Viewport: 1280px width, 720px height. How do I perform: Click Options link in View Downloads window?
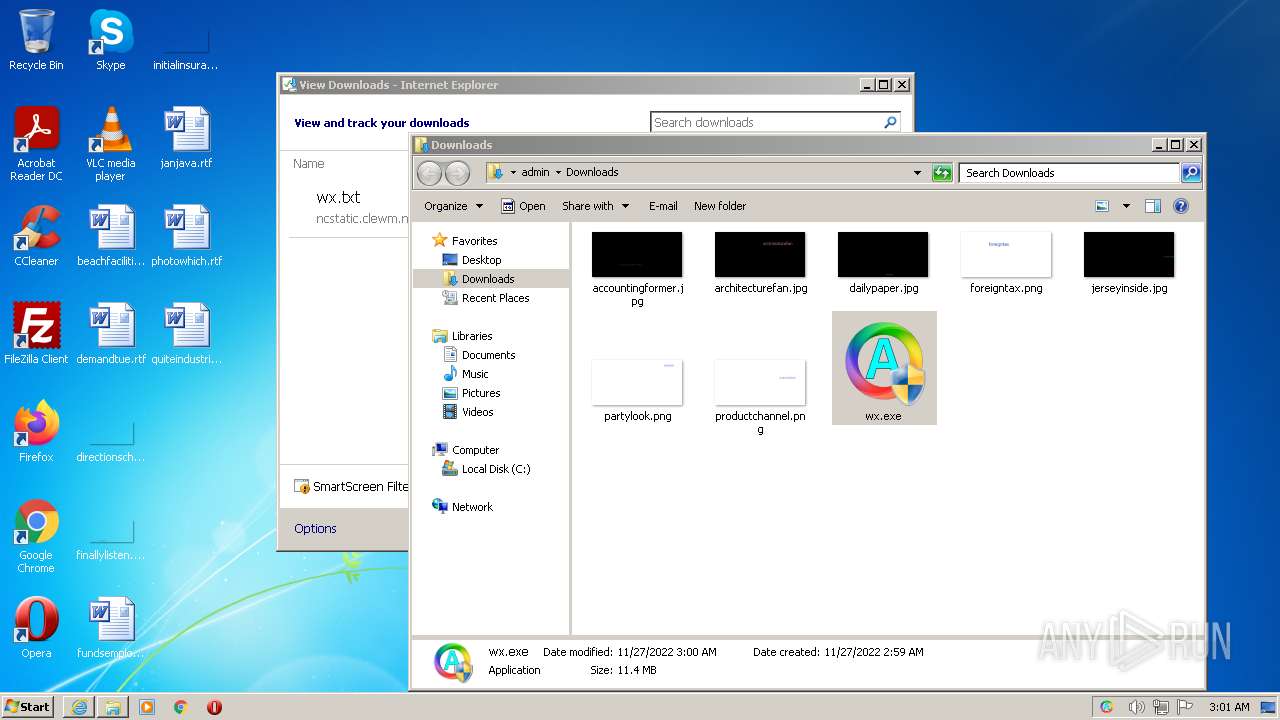[315, 529]
